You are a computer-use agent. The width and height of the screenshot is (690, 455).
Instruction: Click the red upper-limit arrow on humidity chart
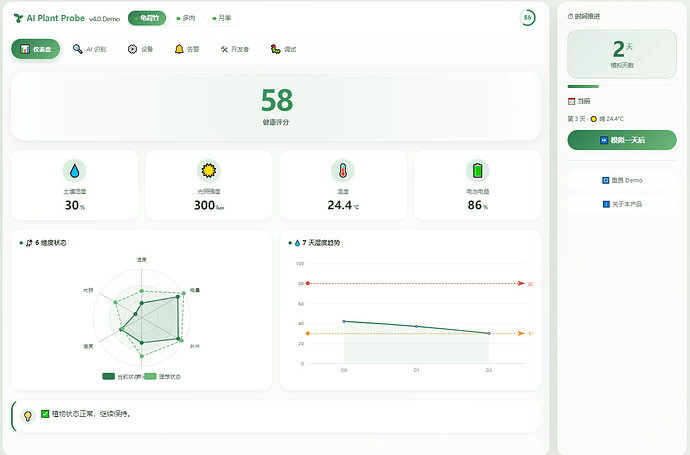(521, 283)
